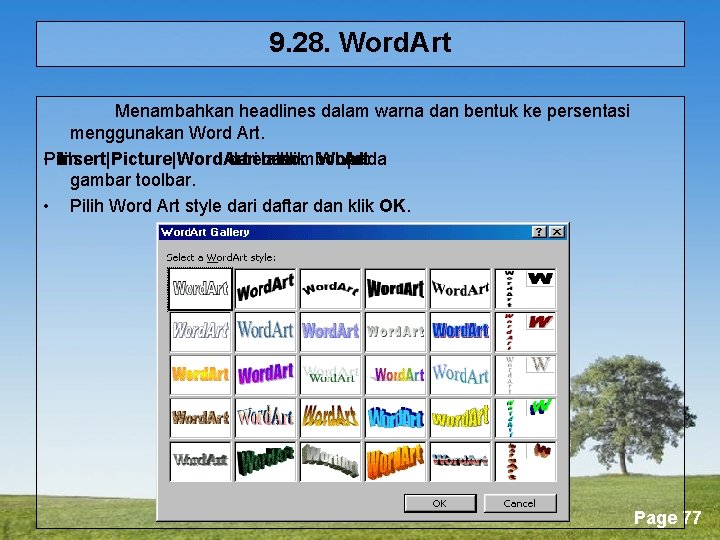This screenshot has width=720, height=540.
Task: Select the blue-gray serif WordArt style
Action: coord(265,332)
